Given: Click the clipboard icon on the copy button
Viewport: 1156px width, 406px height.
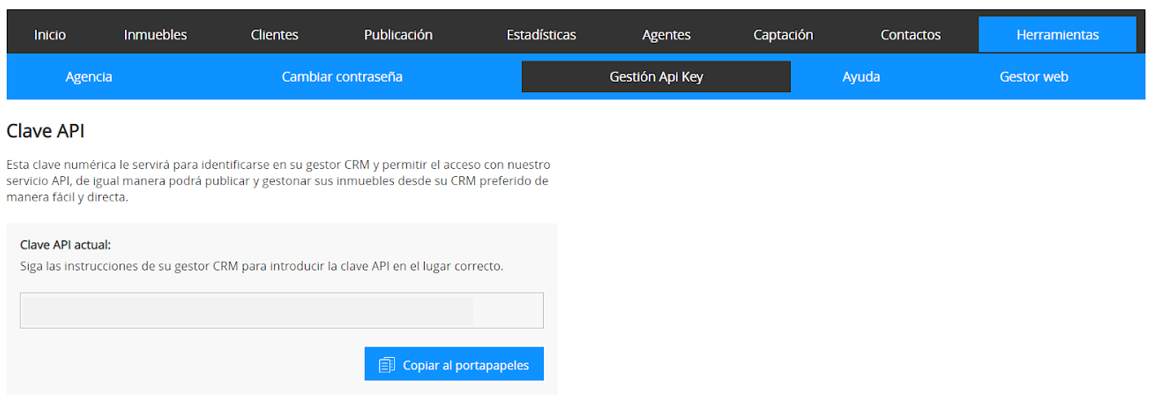Looking at the screenshot, I should (x=387, y=365).
